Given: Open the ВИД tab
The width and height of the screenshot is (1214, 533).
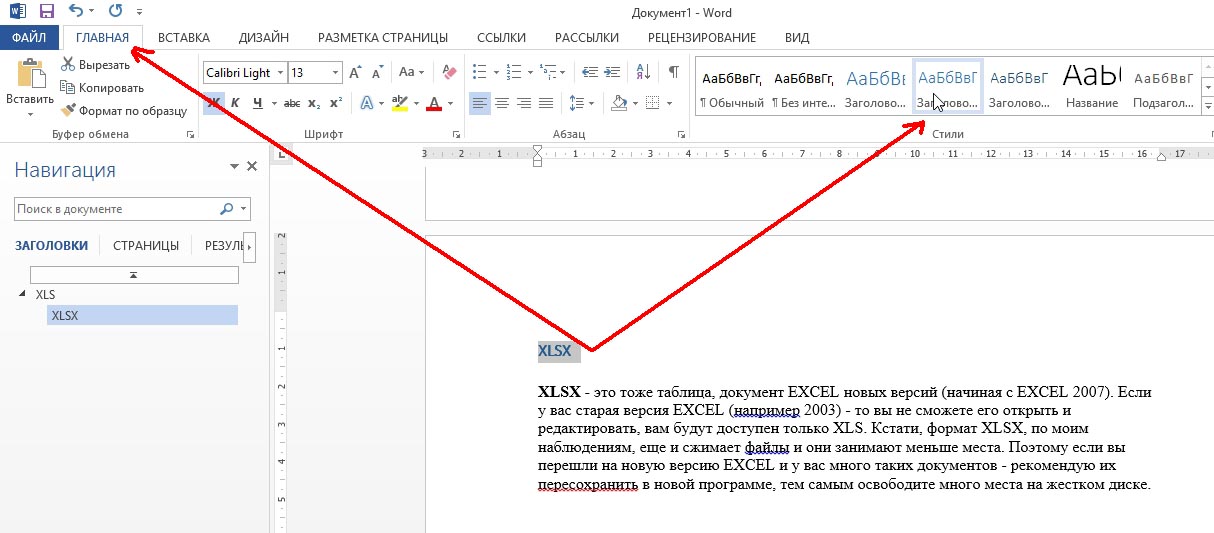Looking at the screenshot, I should click(797, 38).
